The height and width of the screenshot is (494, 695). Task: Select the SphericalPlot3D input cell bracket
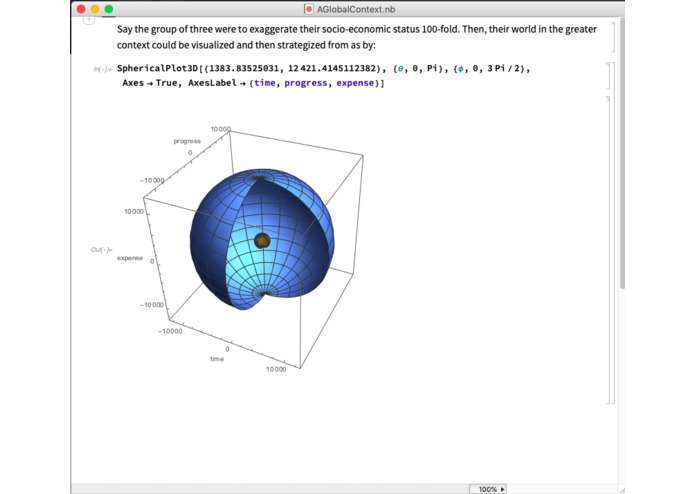(x=609, y=76)
